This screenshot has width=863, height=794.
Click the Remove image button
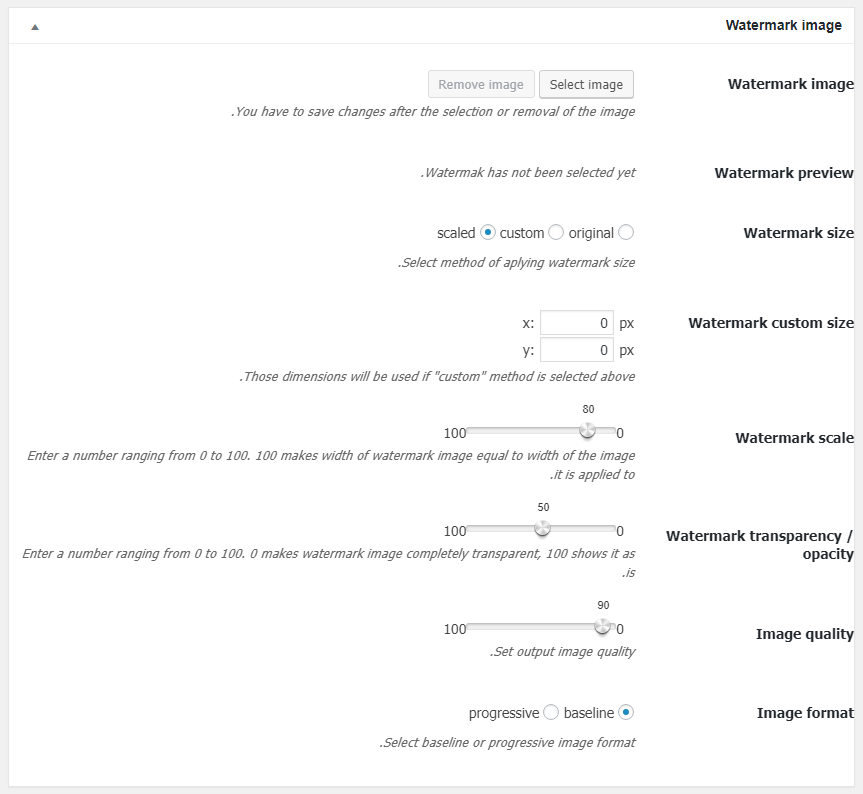tap(481, 85)
